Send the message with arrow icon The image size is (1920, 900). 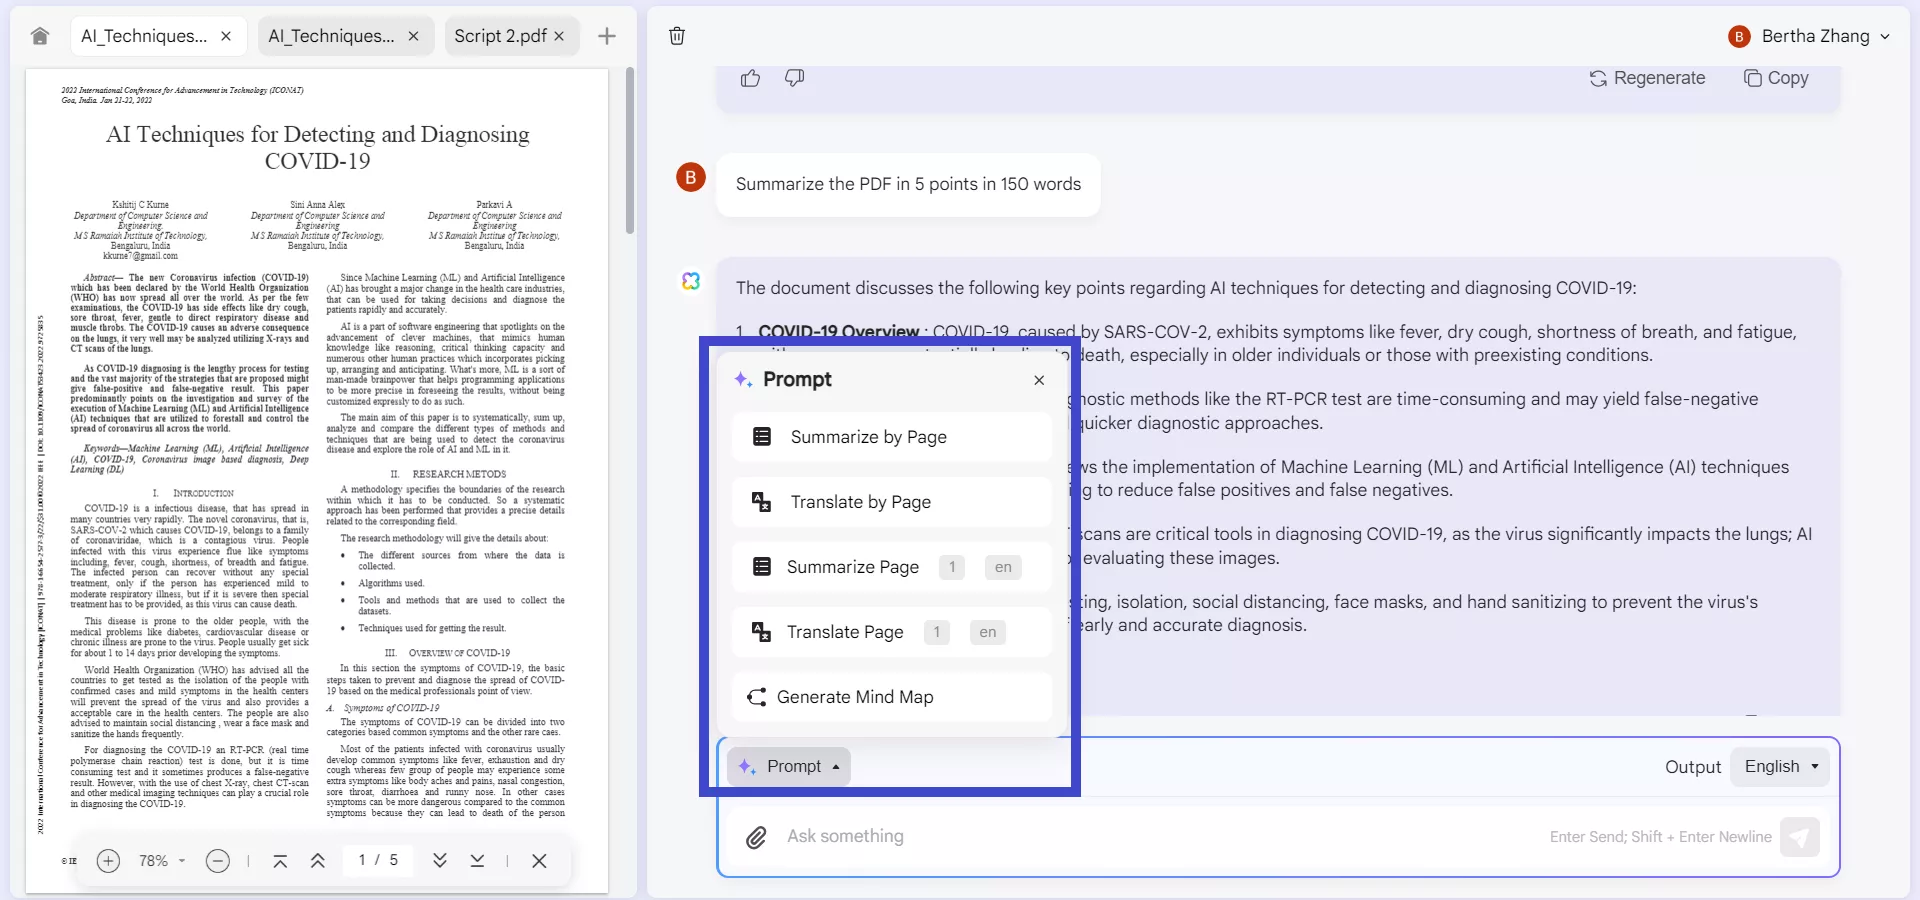pyautogui.click(x=1799, y=837)
